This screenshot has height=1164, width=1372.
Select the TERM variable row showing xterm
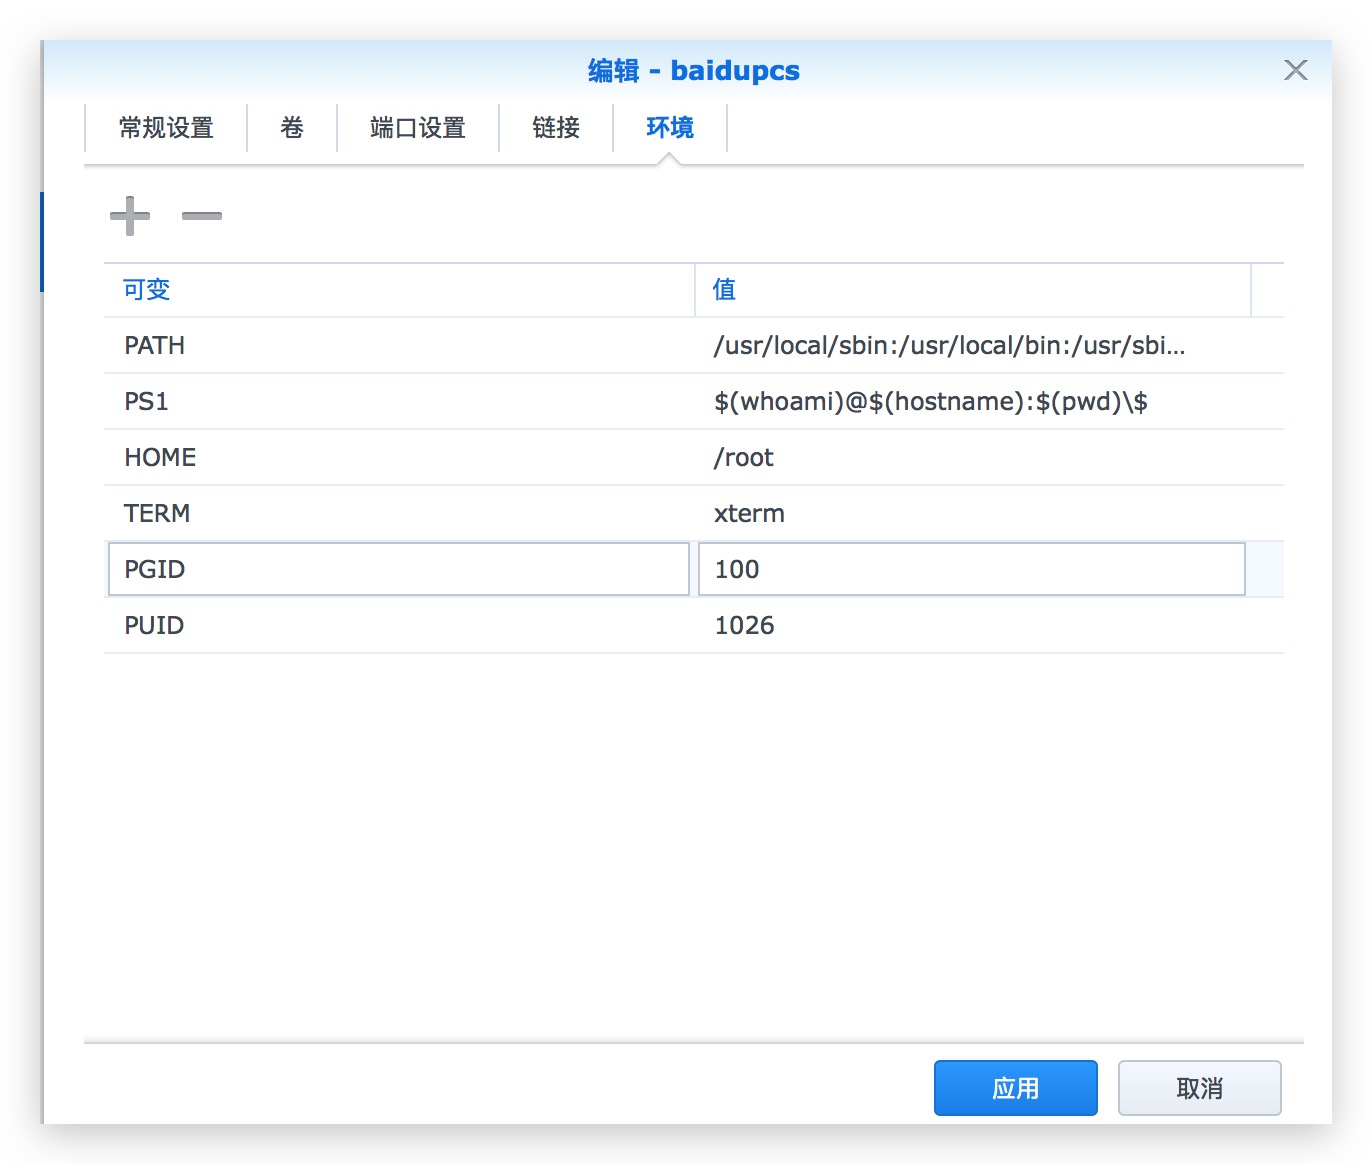click(400, 513)
